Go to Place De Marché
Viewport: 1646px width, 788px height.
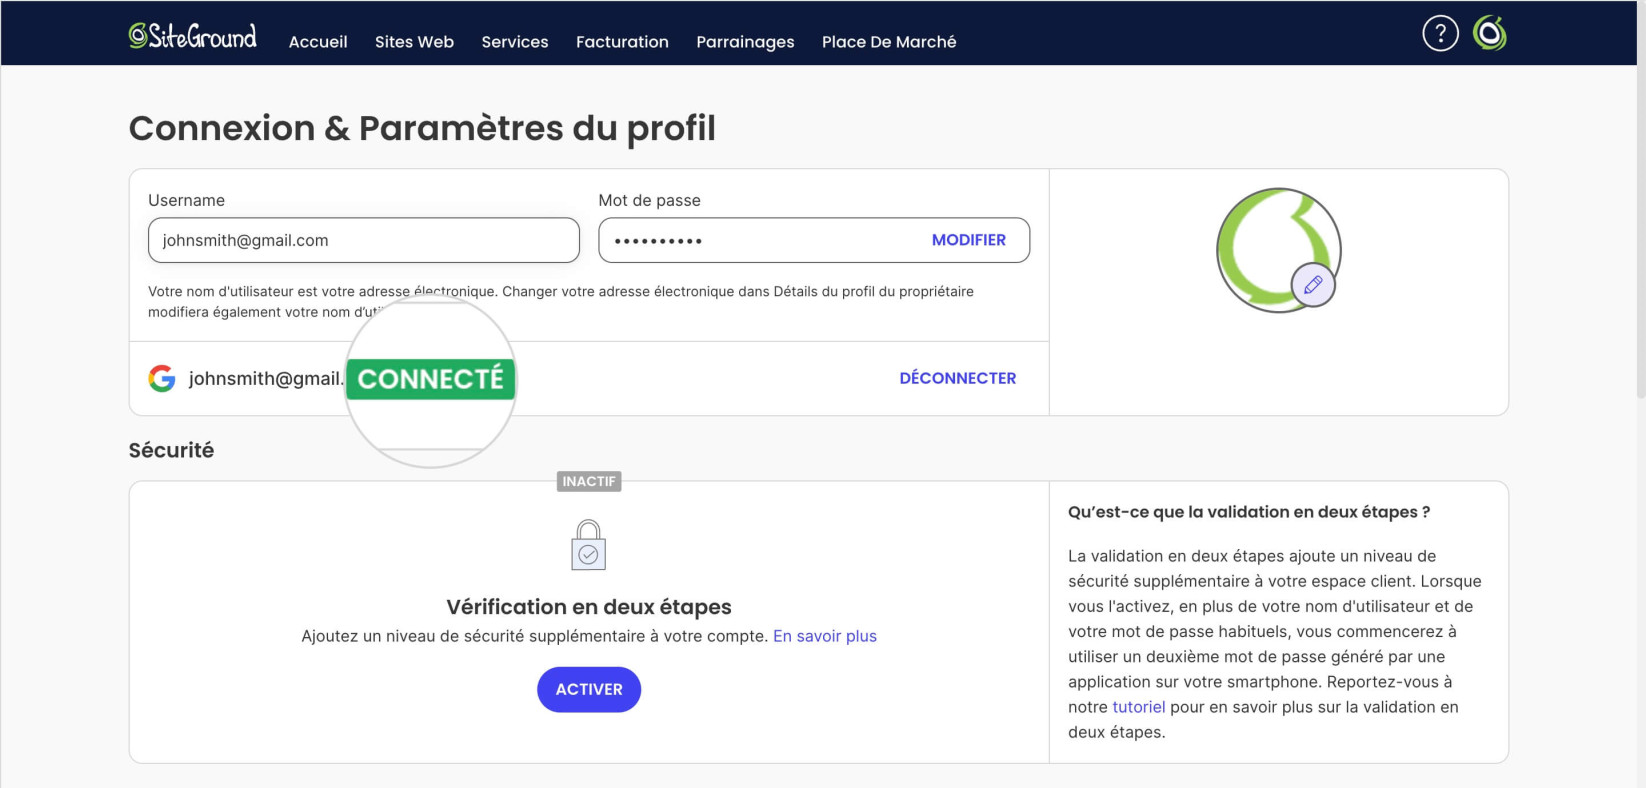click(x=889, y=42)
